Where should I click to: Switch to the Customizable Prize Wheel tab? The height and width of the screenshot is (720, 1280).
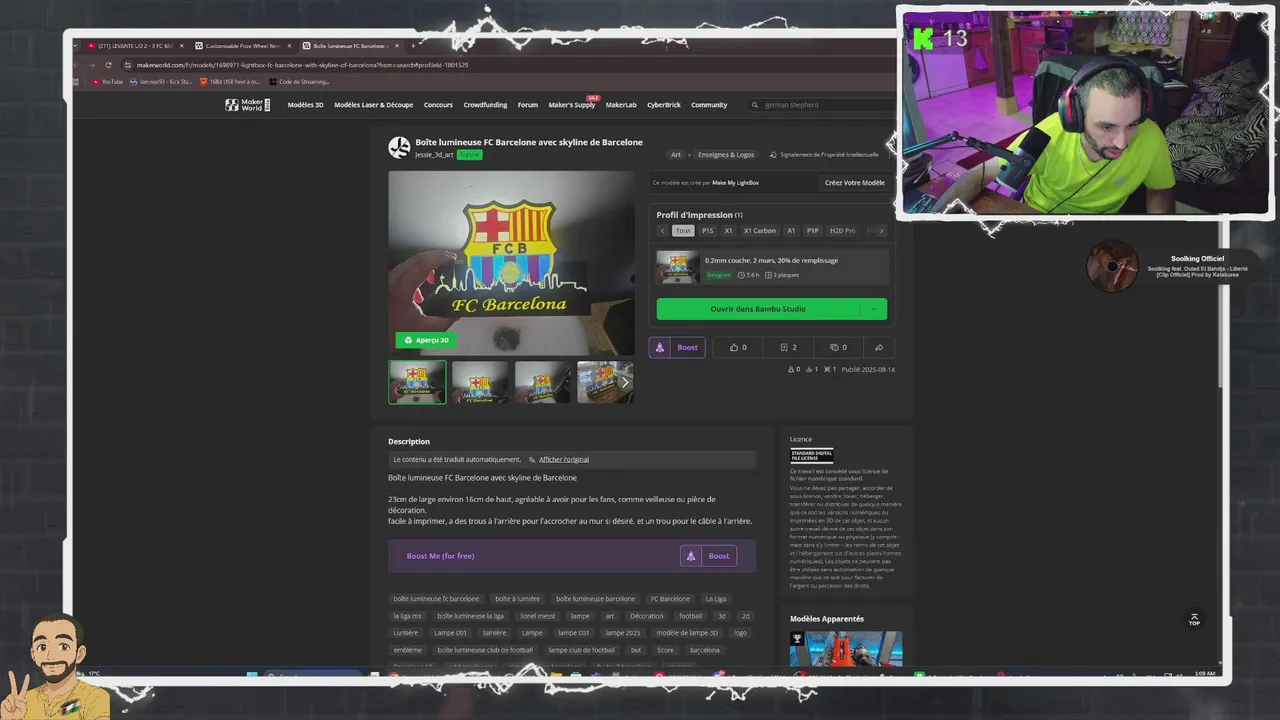point(242,46)
